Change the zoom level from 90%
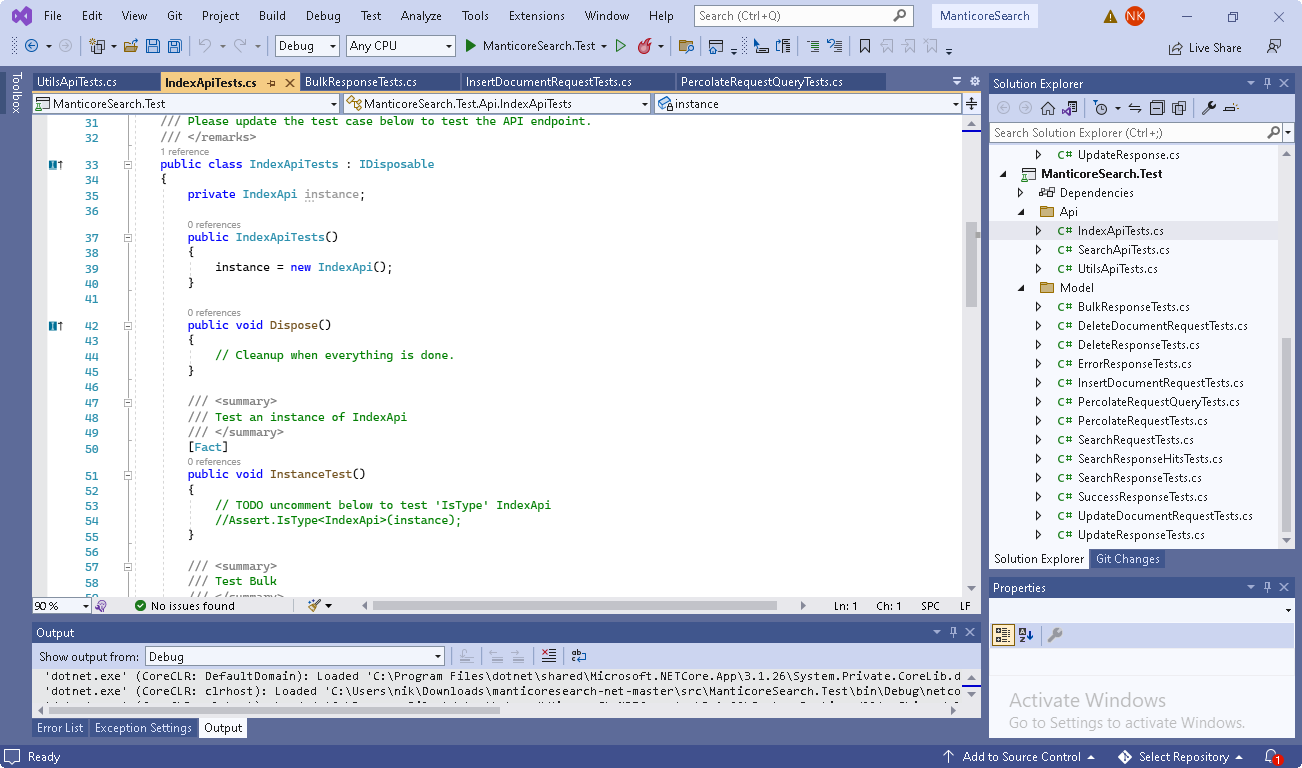Screen dimensions: 1302x768 (x=60, y=605)
